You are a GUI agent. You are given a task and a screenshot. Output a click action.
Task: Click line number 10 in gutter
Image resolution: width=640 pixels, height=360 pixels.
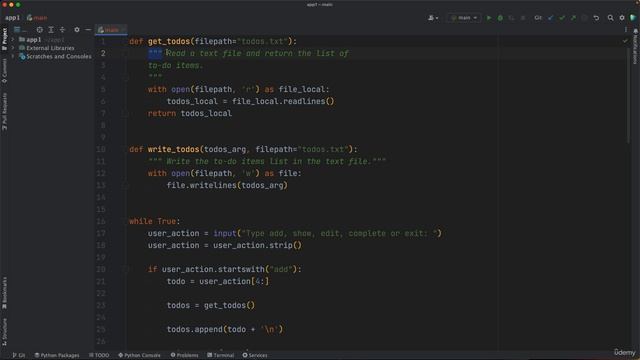point(101,149)
